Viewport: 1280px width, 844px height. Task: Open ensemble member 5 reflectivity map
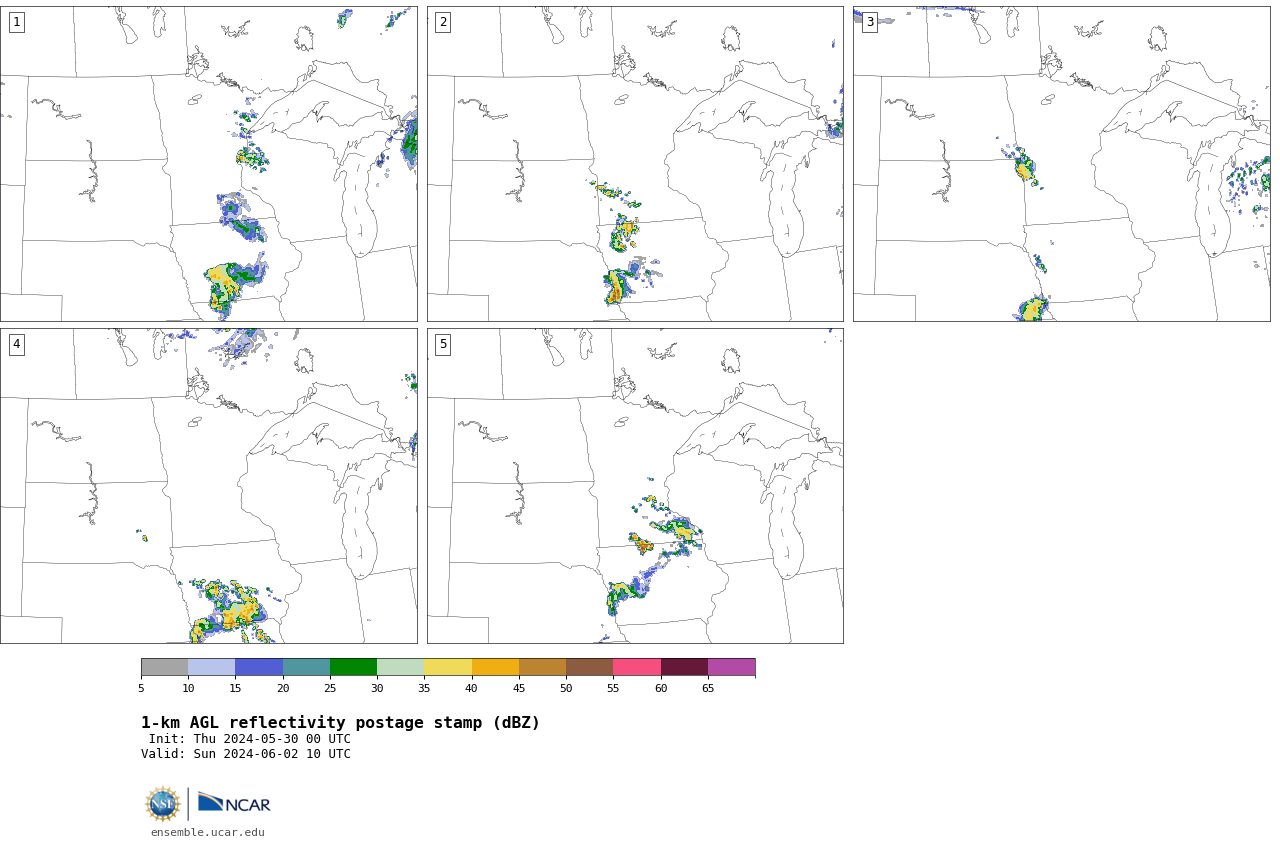point(635,486)
